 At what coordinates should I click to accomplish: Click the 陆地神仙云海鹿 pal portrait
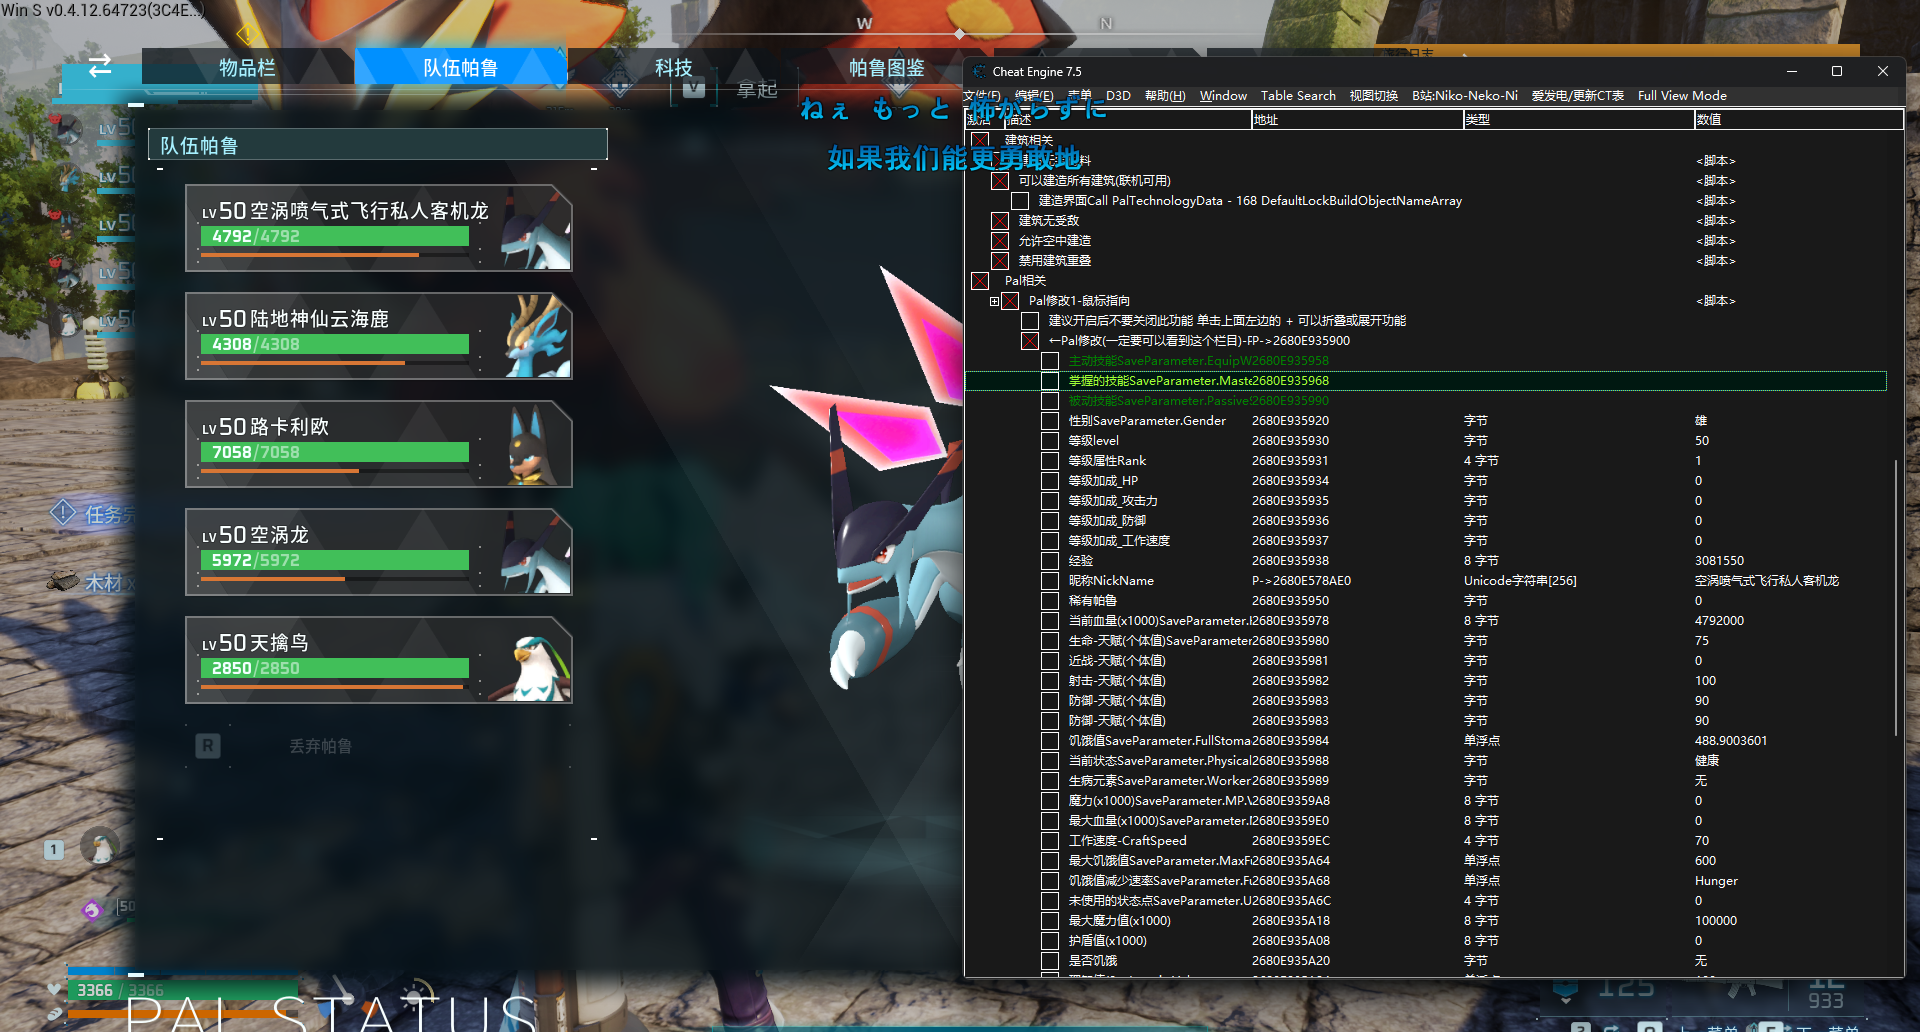[x=537, y=337]
